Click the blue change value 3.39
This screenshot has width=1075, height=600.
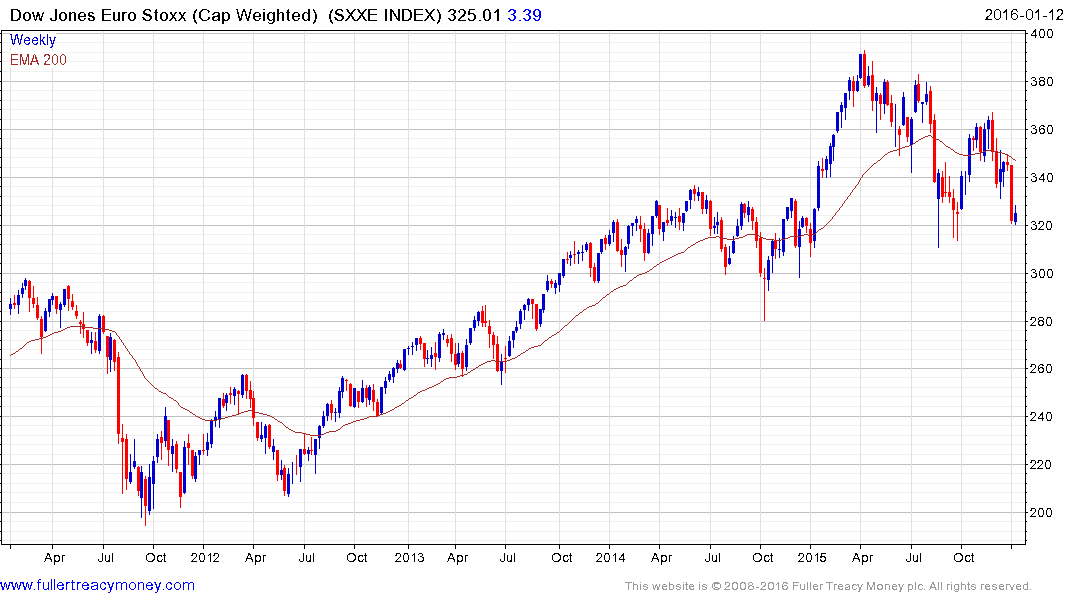[x=524, y=15]
